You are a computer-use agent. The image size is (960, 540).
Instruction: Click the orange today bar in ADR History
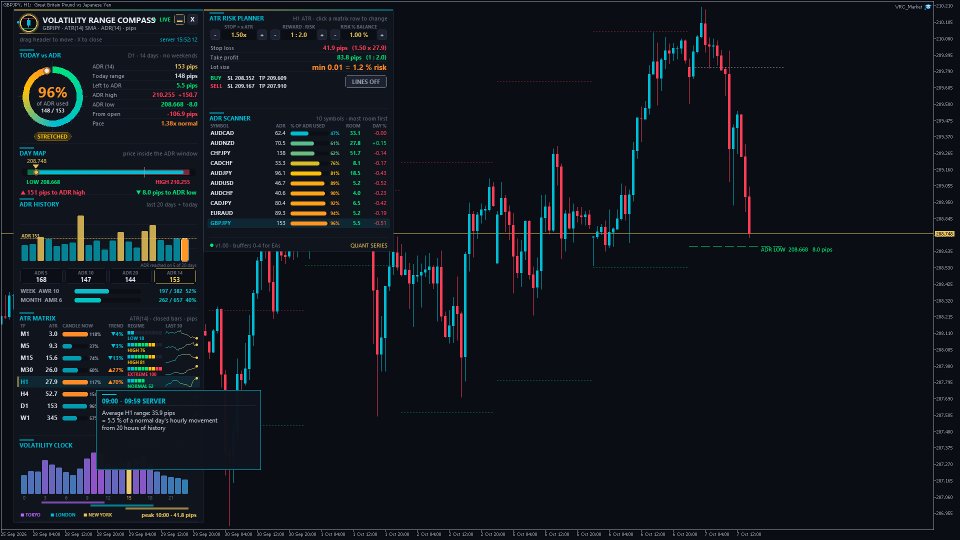(185, 250)
